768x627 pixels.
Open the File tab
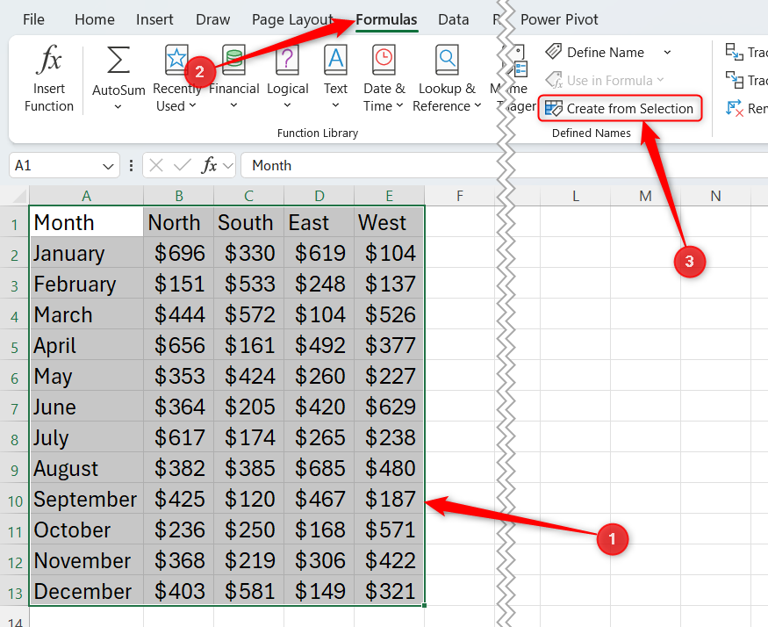point(33,20)
